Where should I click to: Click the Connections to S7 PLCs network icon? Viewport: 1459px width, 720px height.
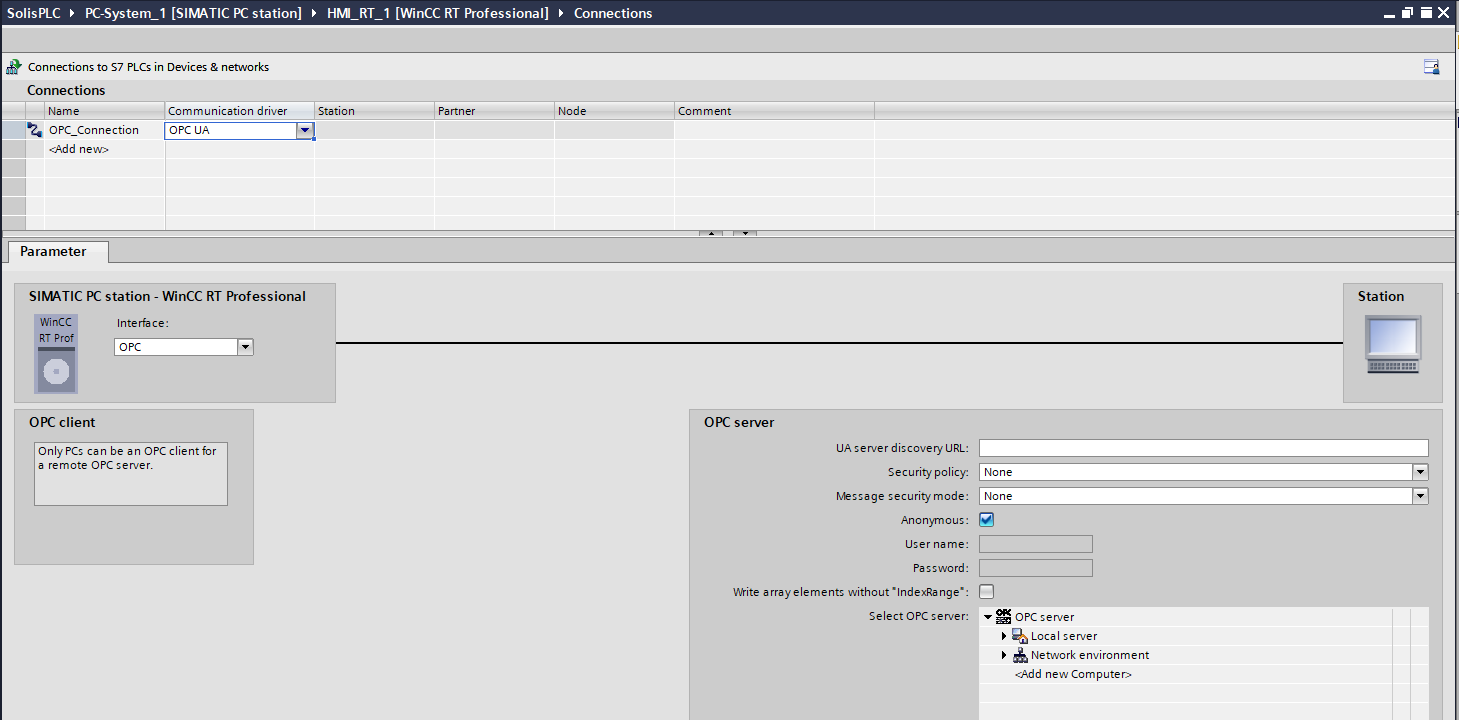[x=14, y=67]
